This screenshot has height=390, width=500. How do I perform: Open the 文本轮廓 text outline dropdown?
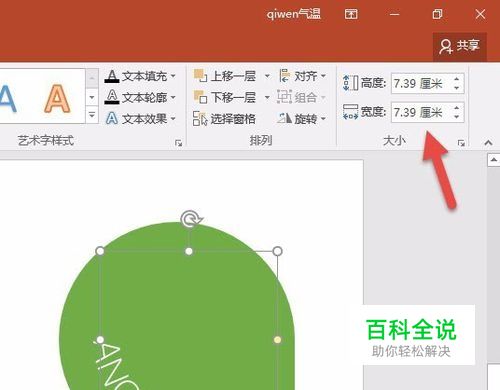click(x=140, y=97)
